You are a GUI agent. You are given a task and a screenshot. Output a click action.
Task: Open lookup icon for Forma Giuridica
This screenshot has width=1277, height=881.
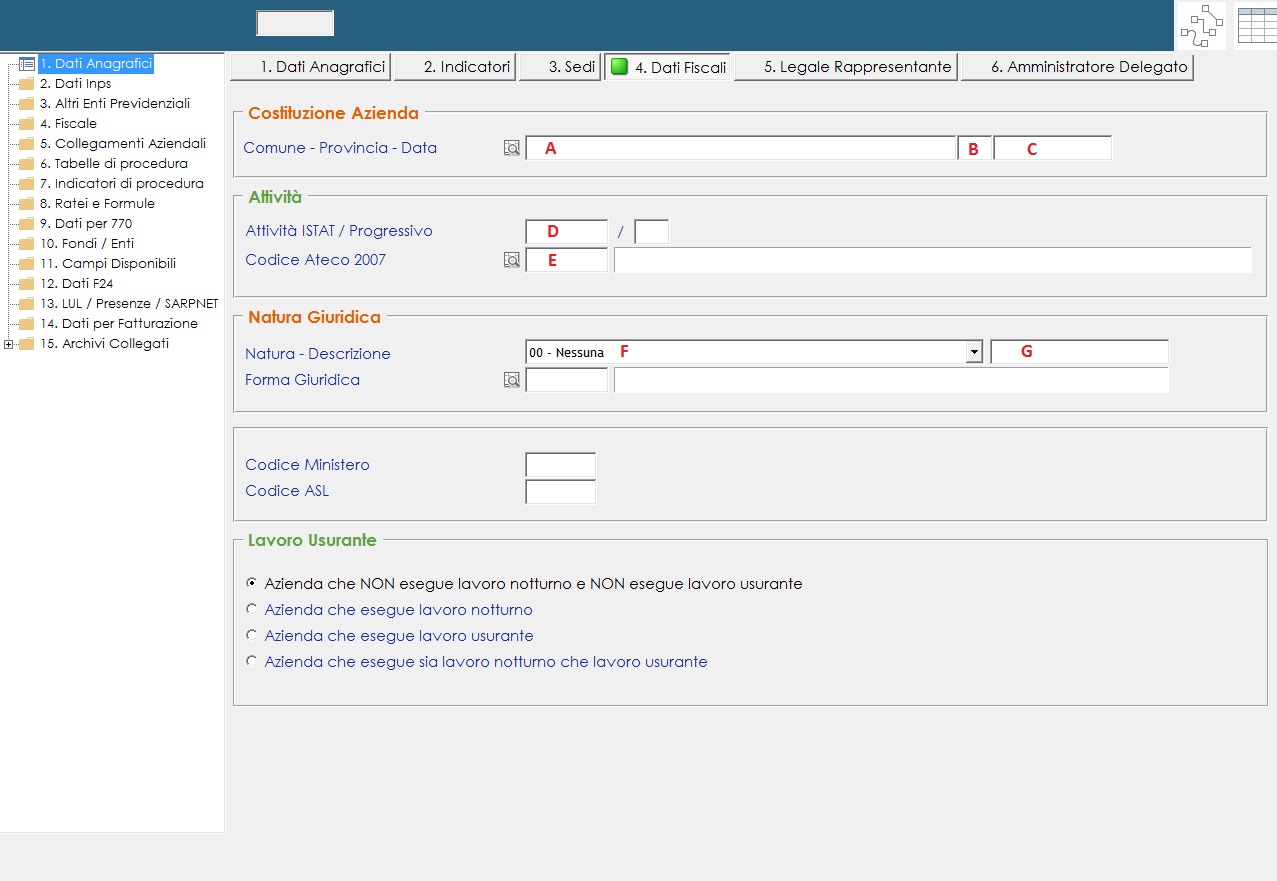tap(512, 380)
